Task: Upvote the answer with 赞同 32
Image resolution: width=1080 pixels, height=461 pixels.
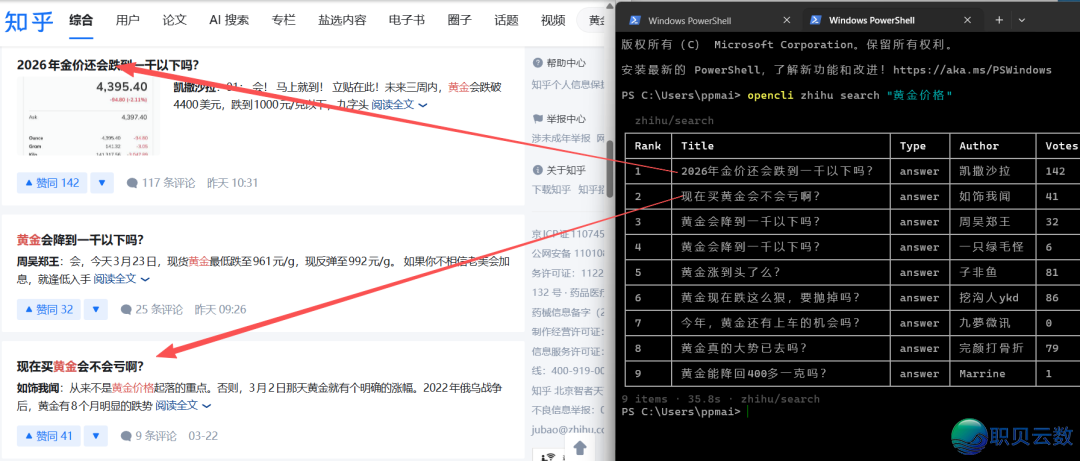Action: pyautogui.click(x=49, y=309)
